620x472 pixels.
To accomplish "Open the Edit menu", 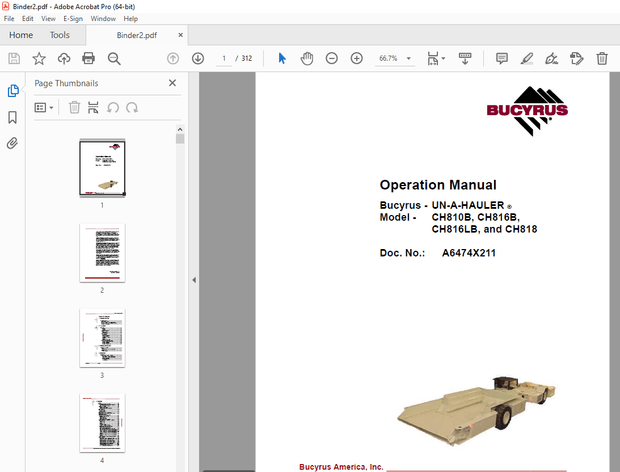I will click(x=27, y=19).
